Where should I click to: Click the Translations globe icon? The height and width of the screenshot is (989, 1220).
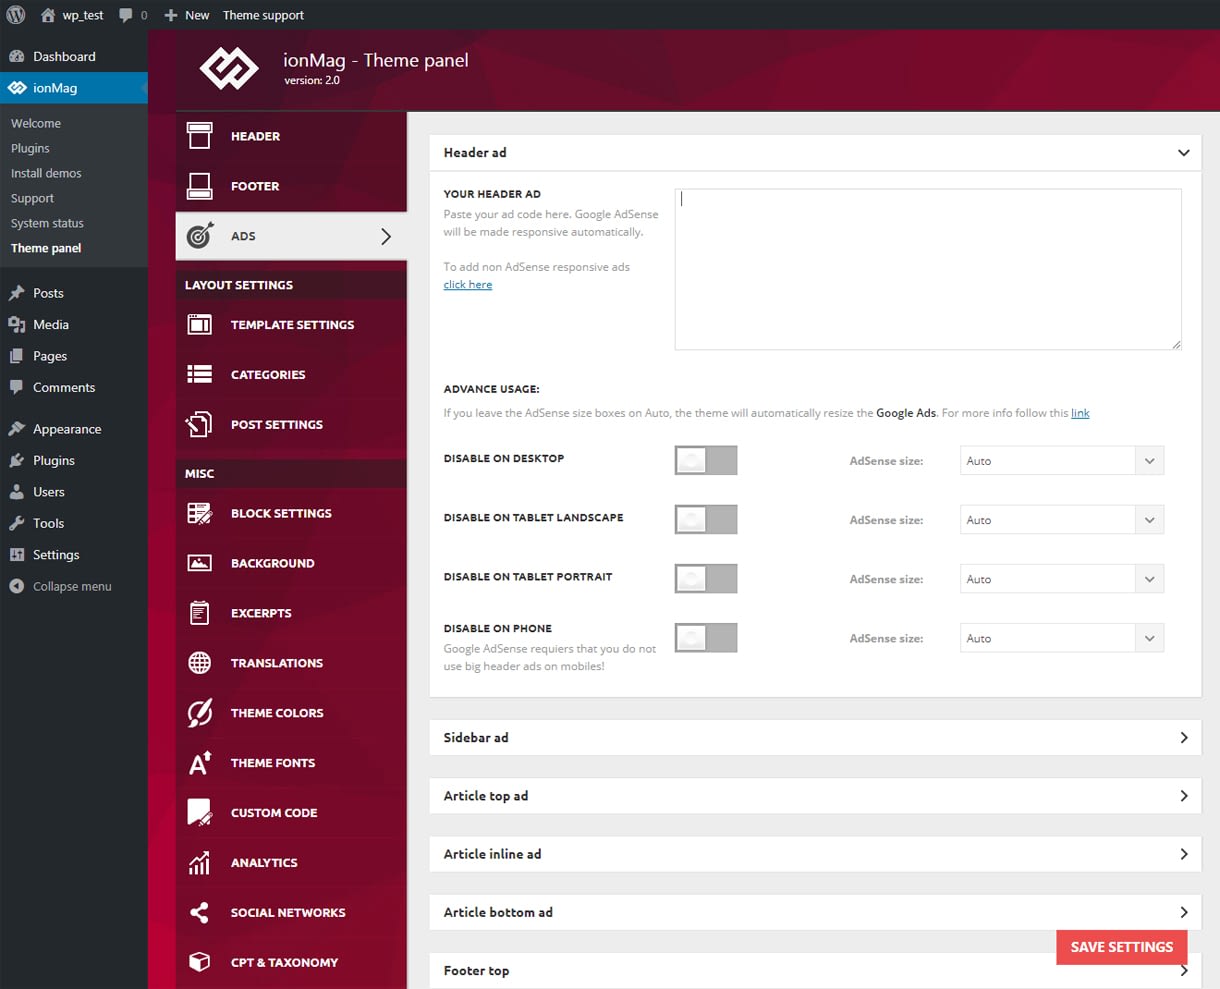click(x=200, y=663)
